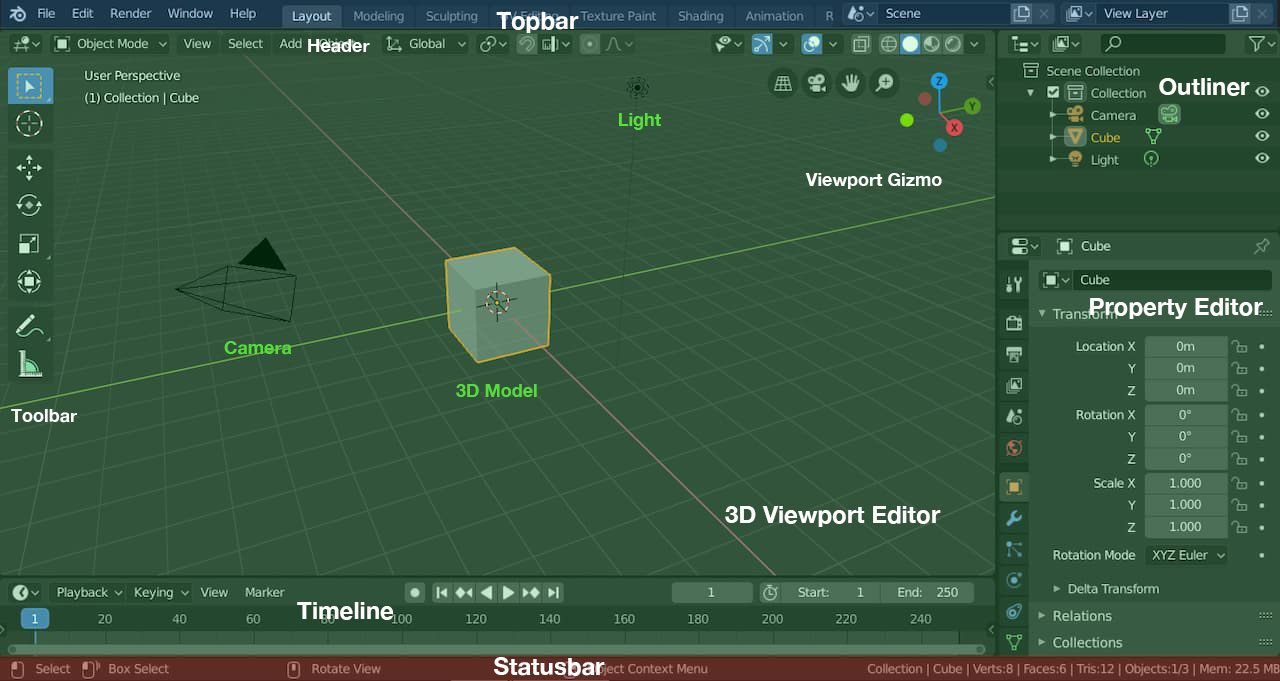Screen dimensions: 1280x681
Task: Expand the Delta Transform section
Action: (x=1112, y=589)
